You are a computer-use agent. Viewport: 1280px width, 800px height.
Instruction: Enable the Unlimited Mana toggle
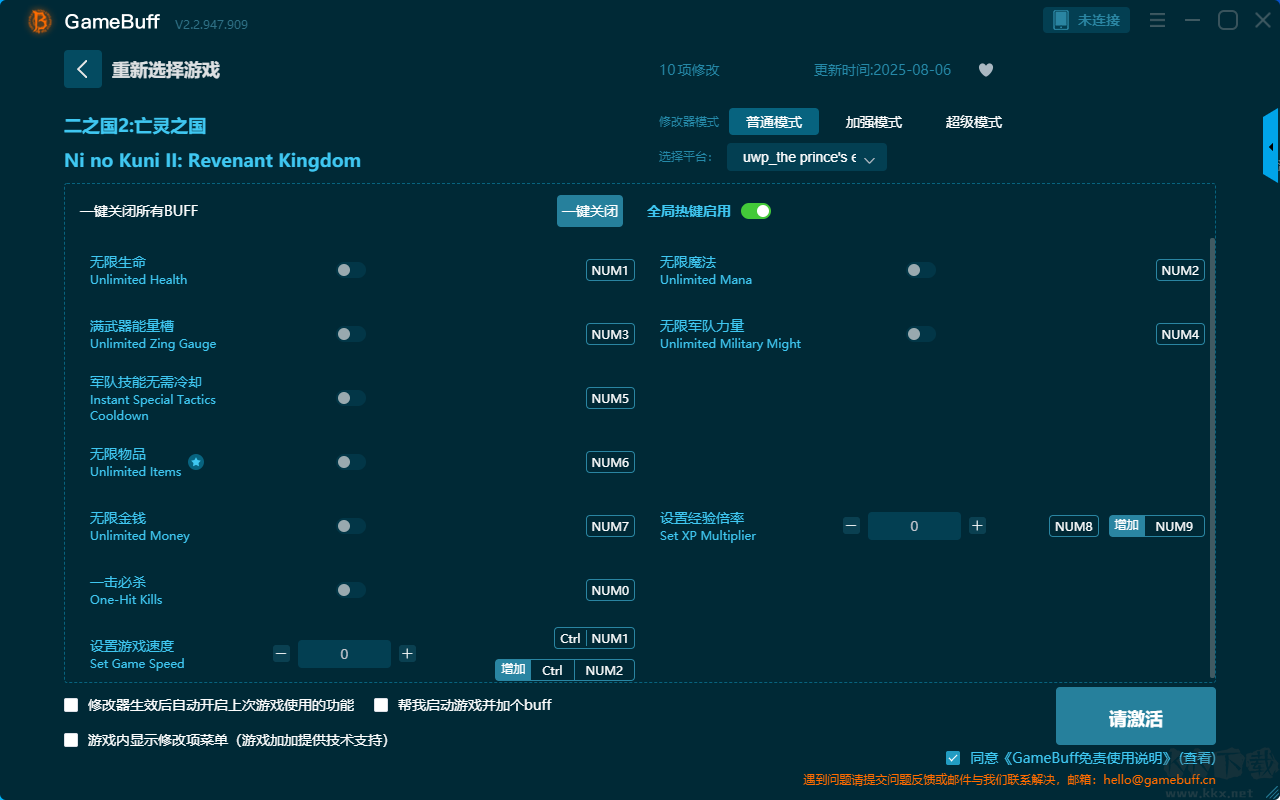[921, 270]
